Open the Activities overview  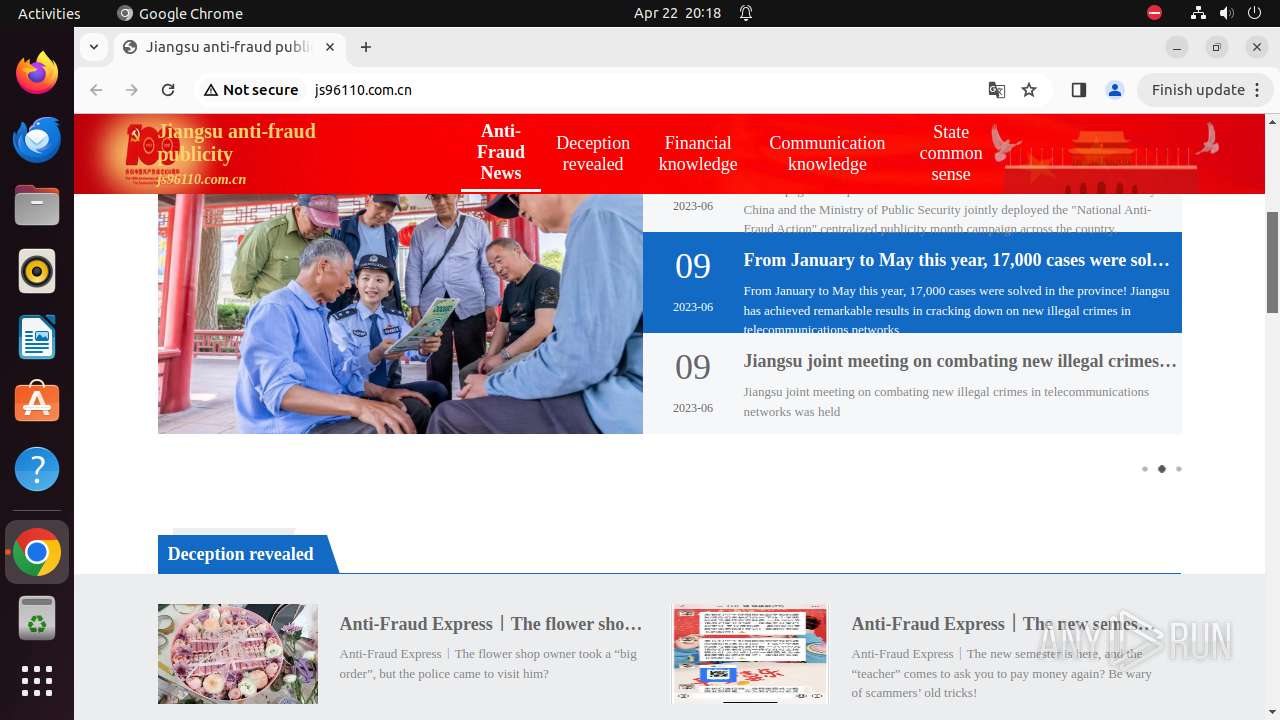[49, 13]
